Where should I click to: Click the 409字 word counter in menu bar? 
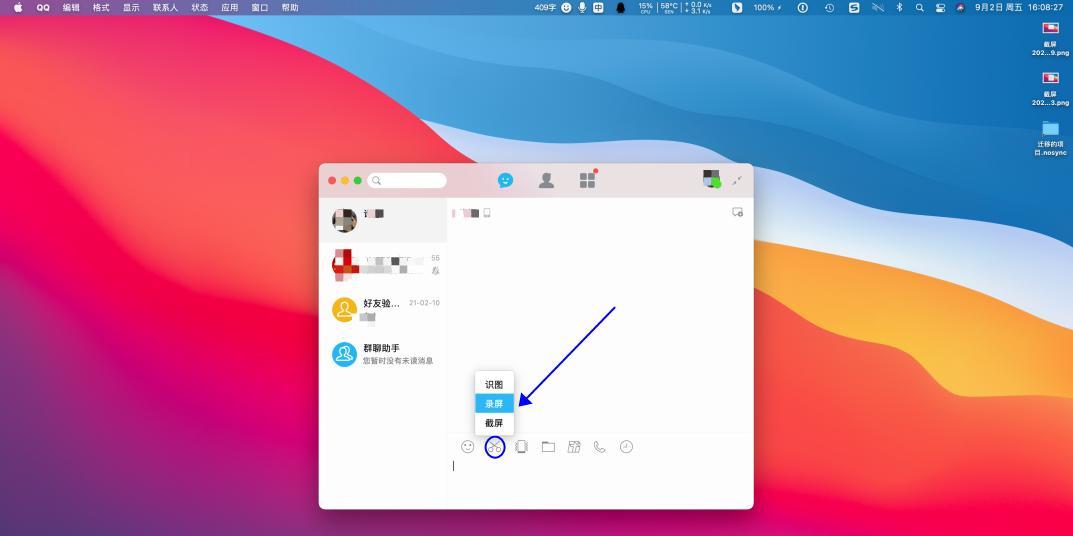[x=545, y=8]
